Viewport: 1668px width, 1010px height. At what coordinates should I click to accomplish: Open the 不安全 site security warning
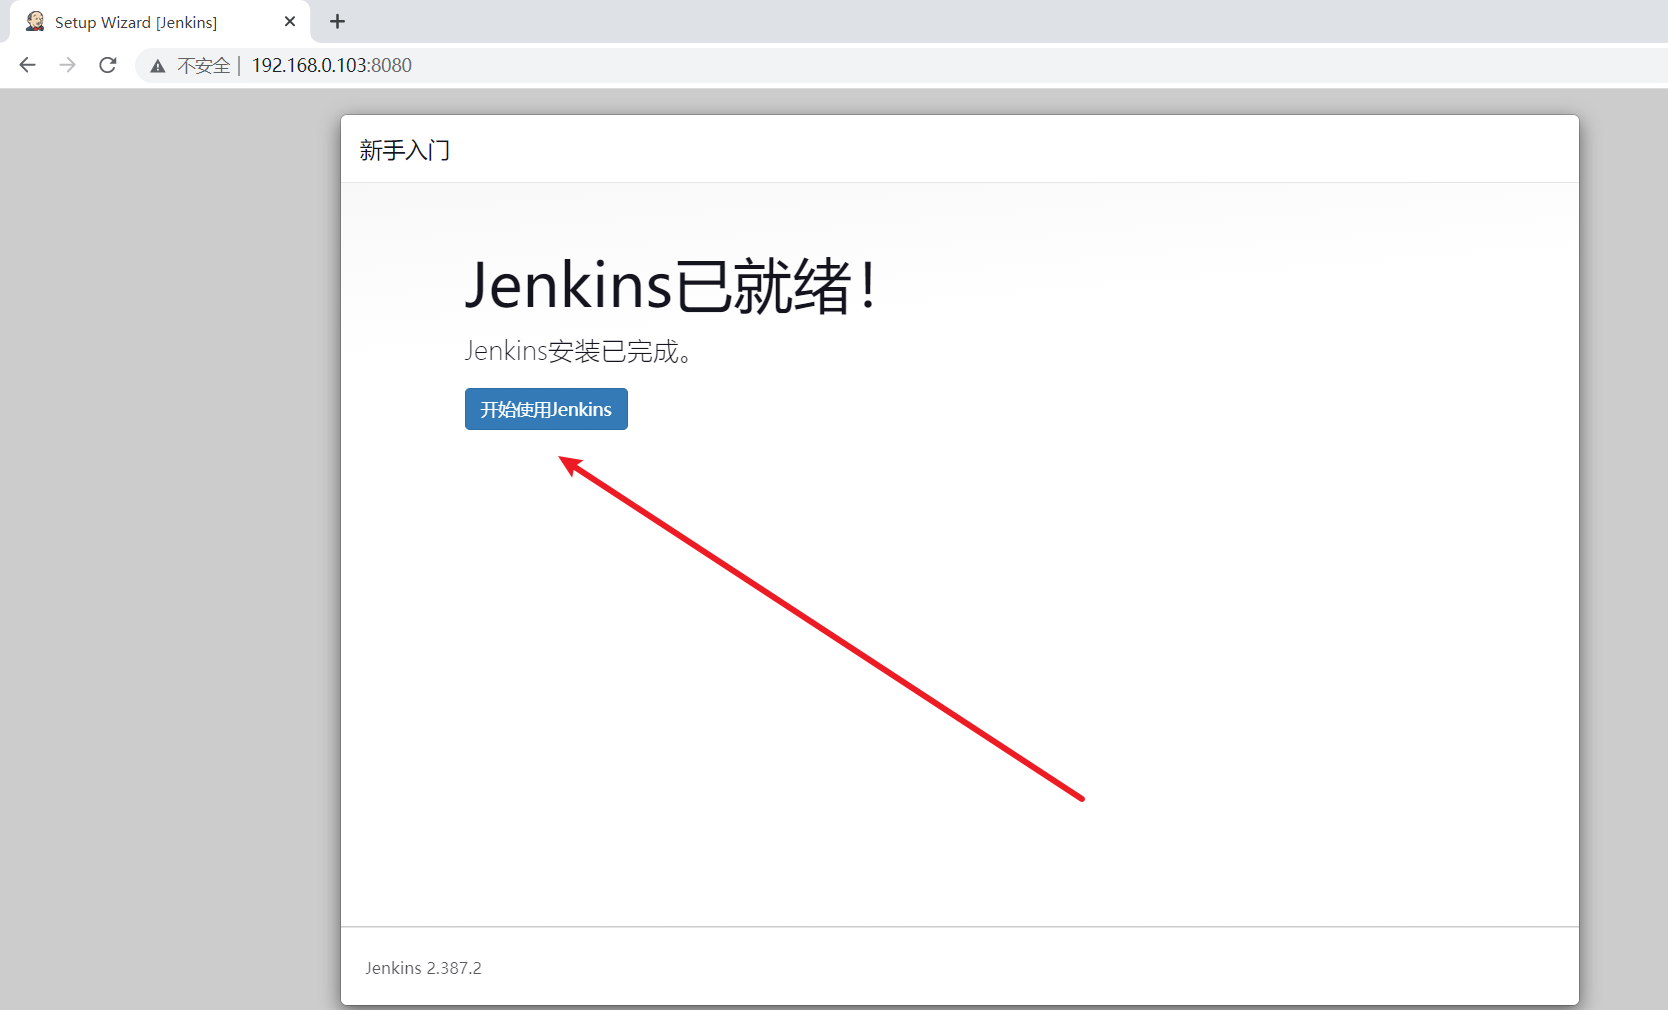click(203, 65)
